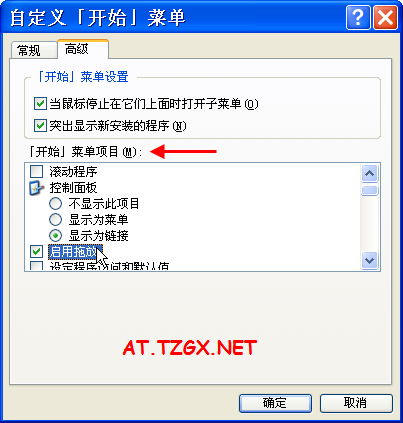The height and width of the screenshot is (423, 403).
Task: Choose 显示为菜单 radio option
Action: [55, 220]
